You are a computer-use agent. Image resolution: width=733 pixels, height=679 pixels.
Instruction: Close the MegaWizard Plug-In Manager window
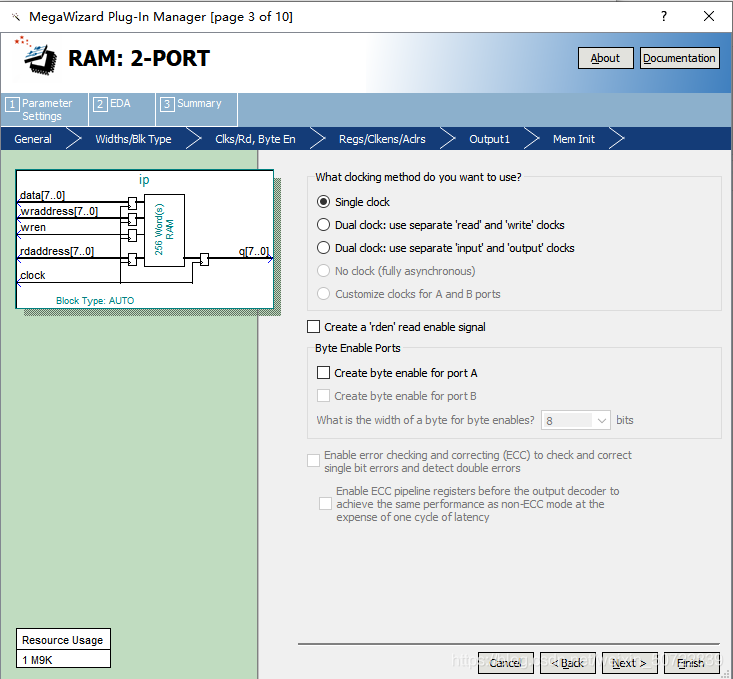click(709, 16)
